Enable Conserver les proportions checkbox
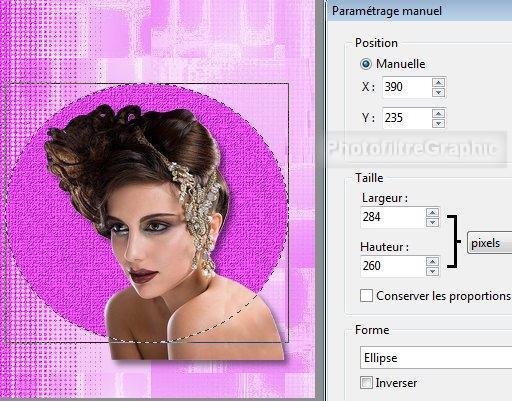The width and height of the screenshot is (512, 401). tap(366, 296)
